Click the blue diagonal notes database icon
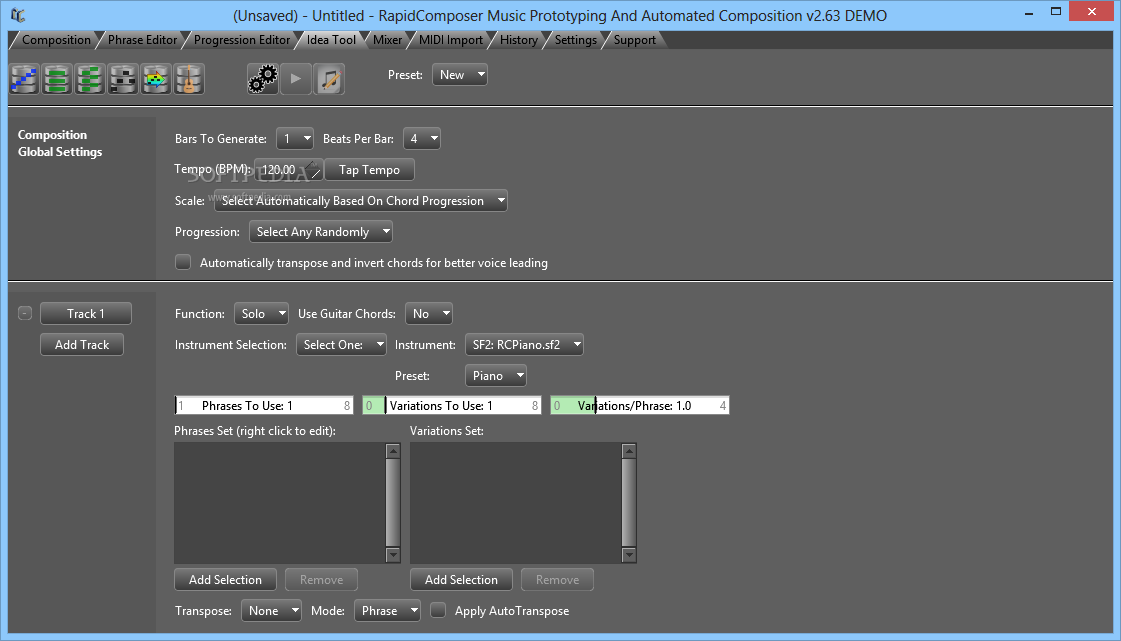This screenshot has height=641, width=1121. [24, 79]
